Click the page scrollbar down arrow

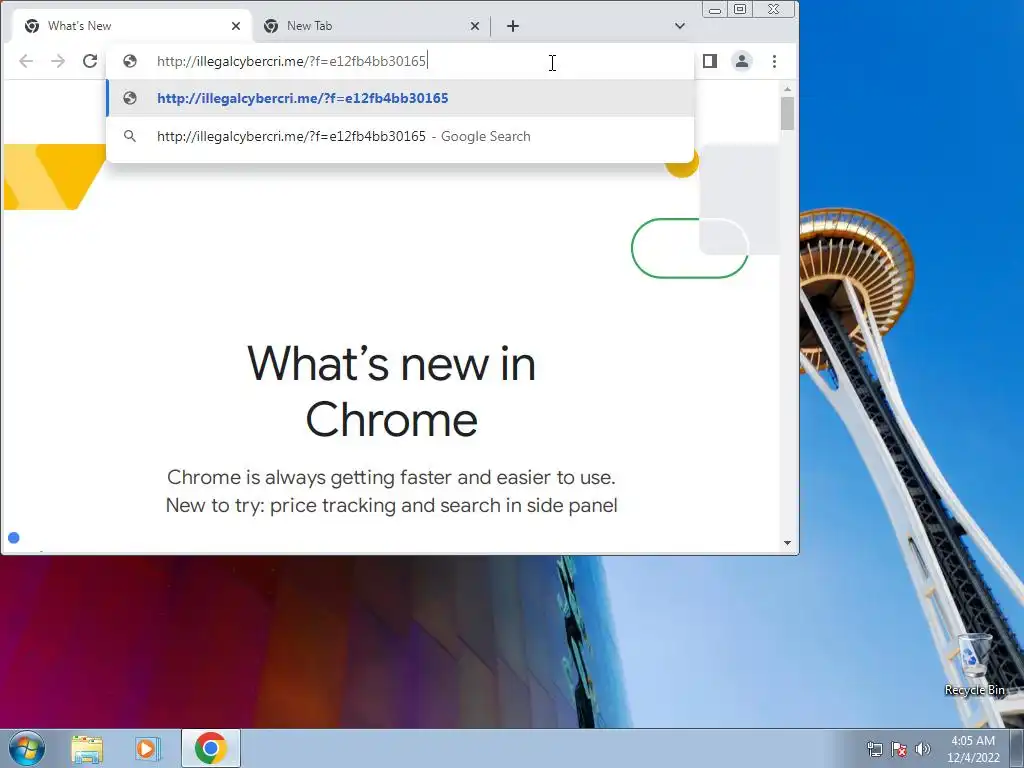click(x=787, y=543)
